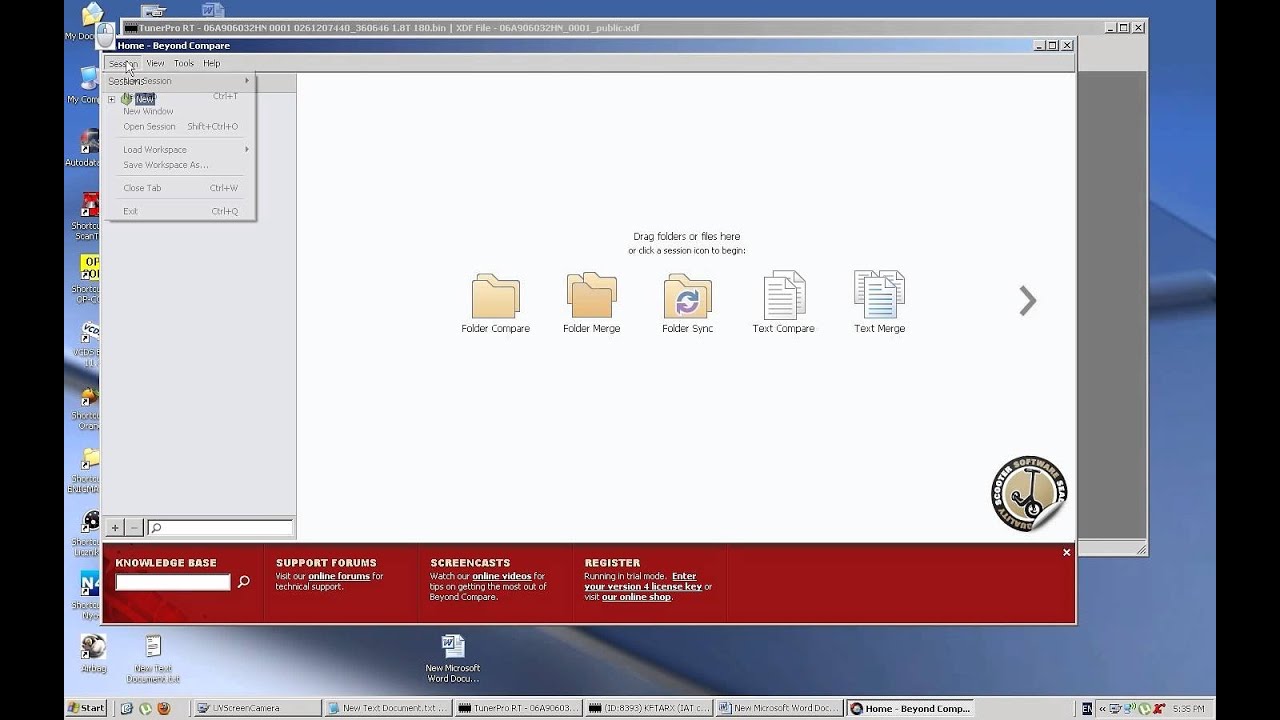Expand the New node in sessions tree
Screen dimensions: 1280x720
tap(112, 99)
